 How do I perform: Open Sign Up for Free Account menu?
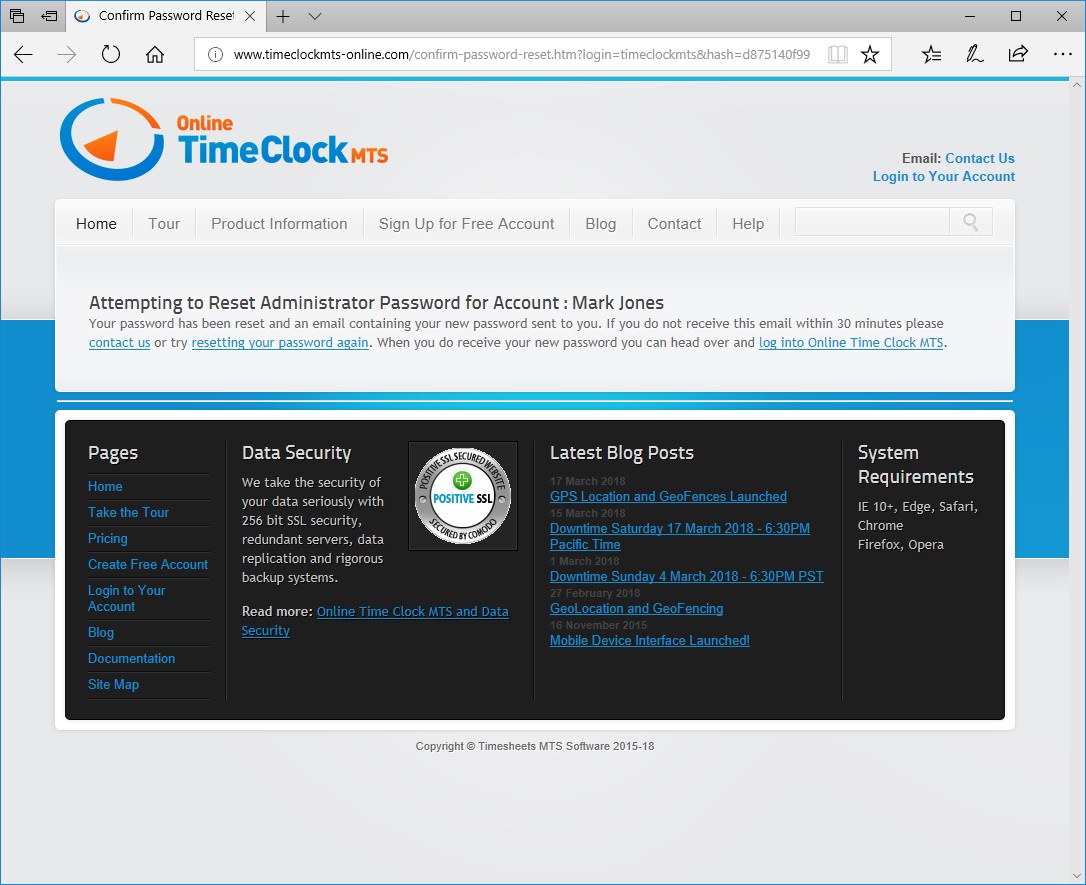pyautogui.click(x=466, y=224)
